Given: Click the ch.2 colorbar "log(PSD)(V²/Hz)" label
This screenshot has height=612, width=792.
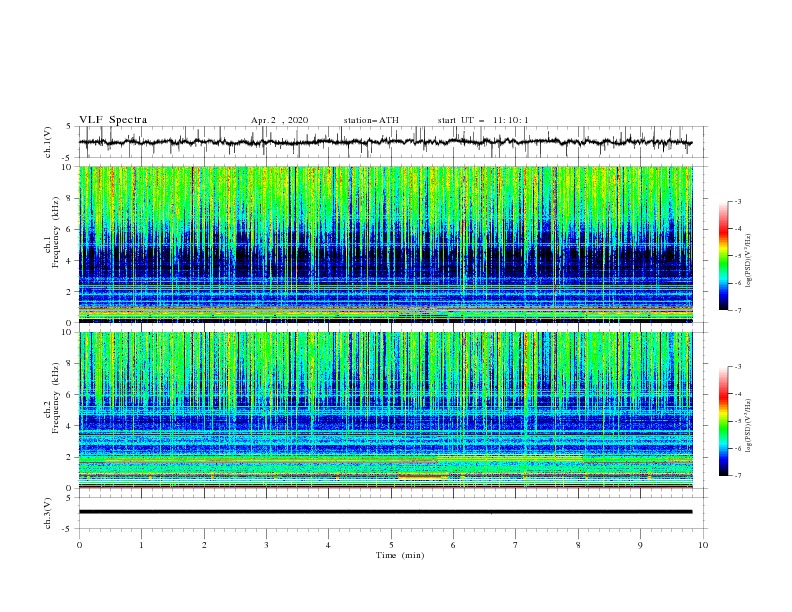Looking at the screenshot, I should tap(749, 426).
